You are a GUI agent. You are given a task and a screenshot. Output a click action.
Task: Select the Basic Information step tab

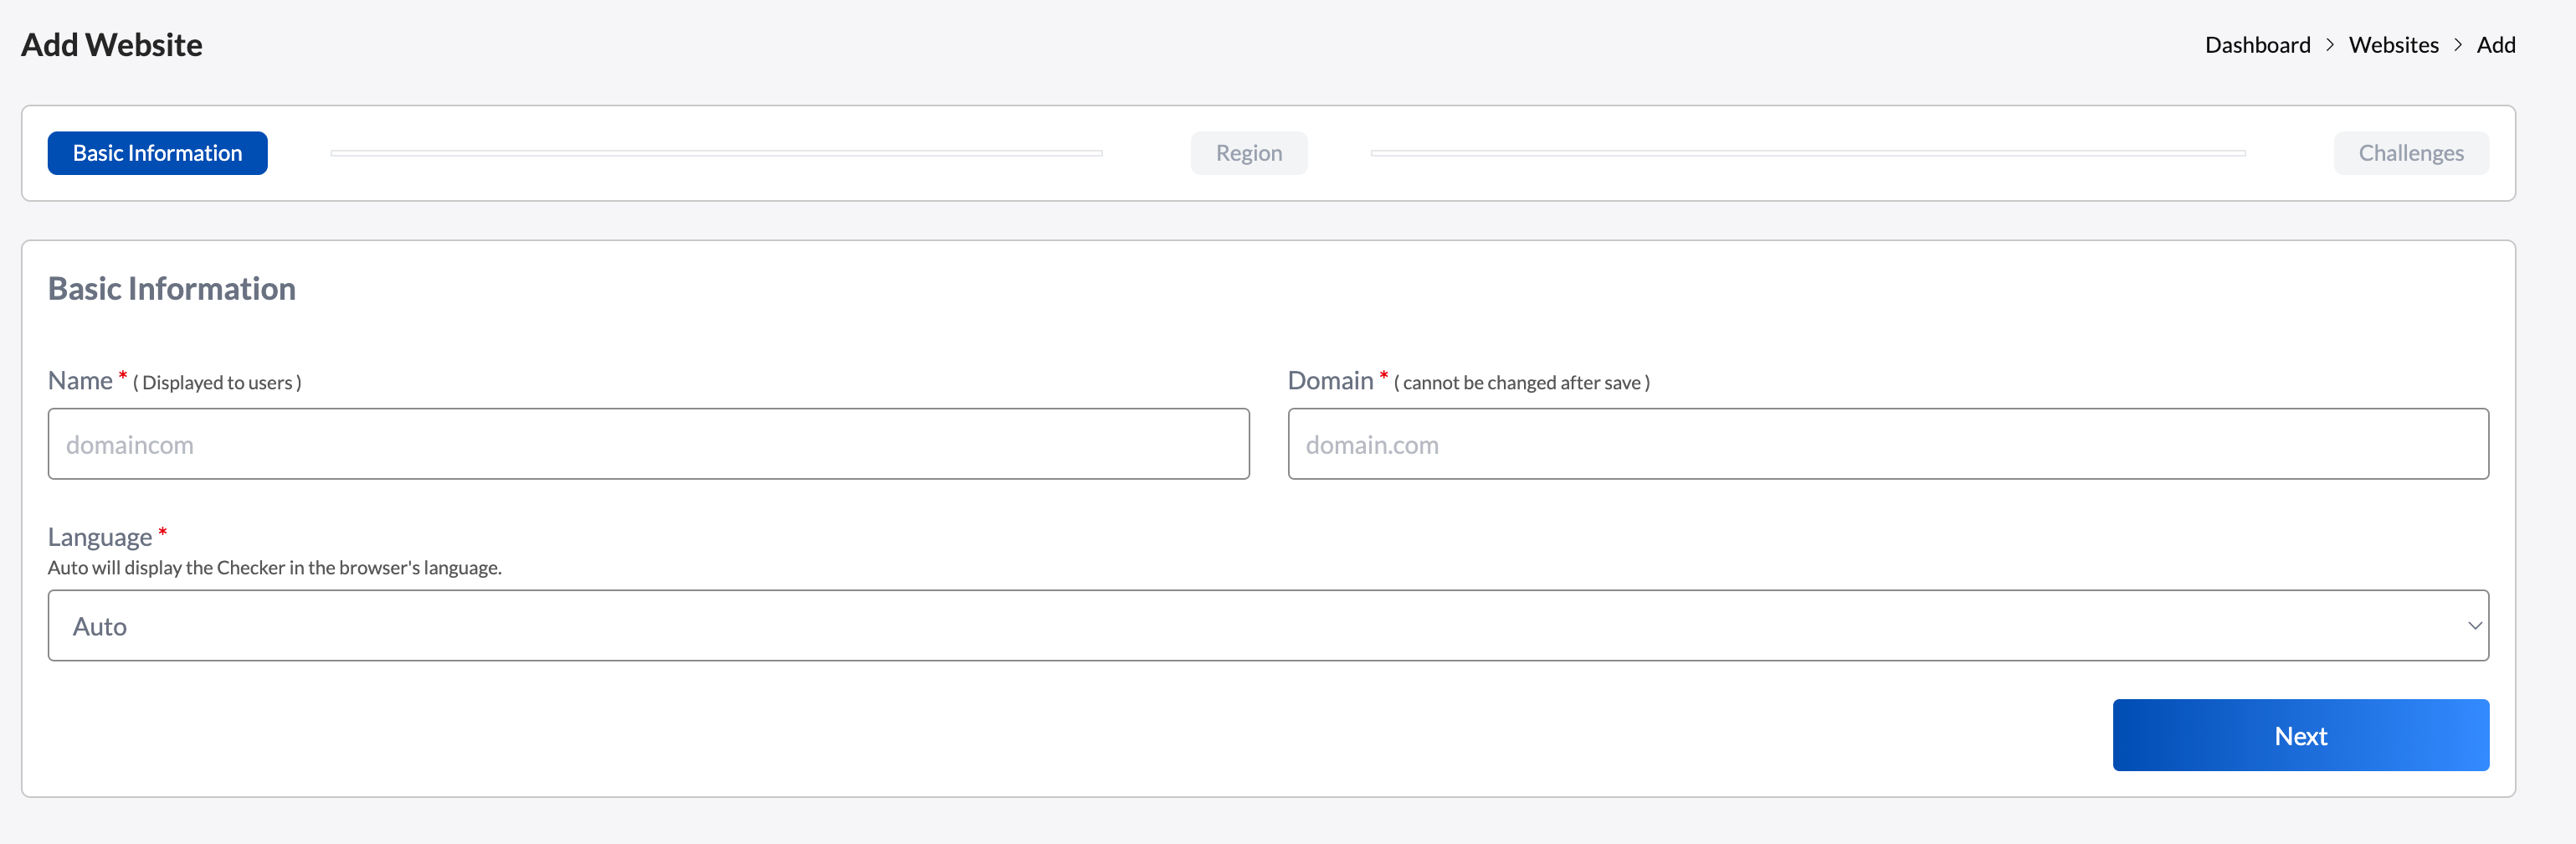pos(157,153)
